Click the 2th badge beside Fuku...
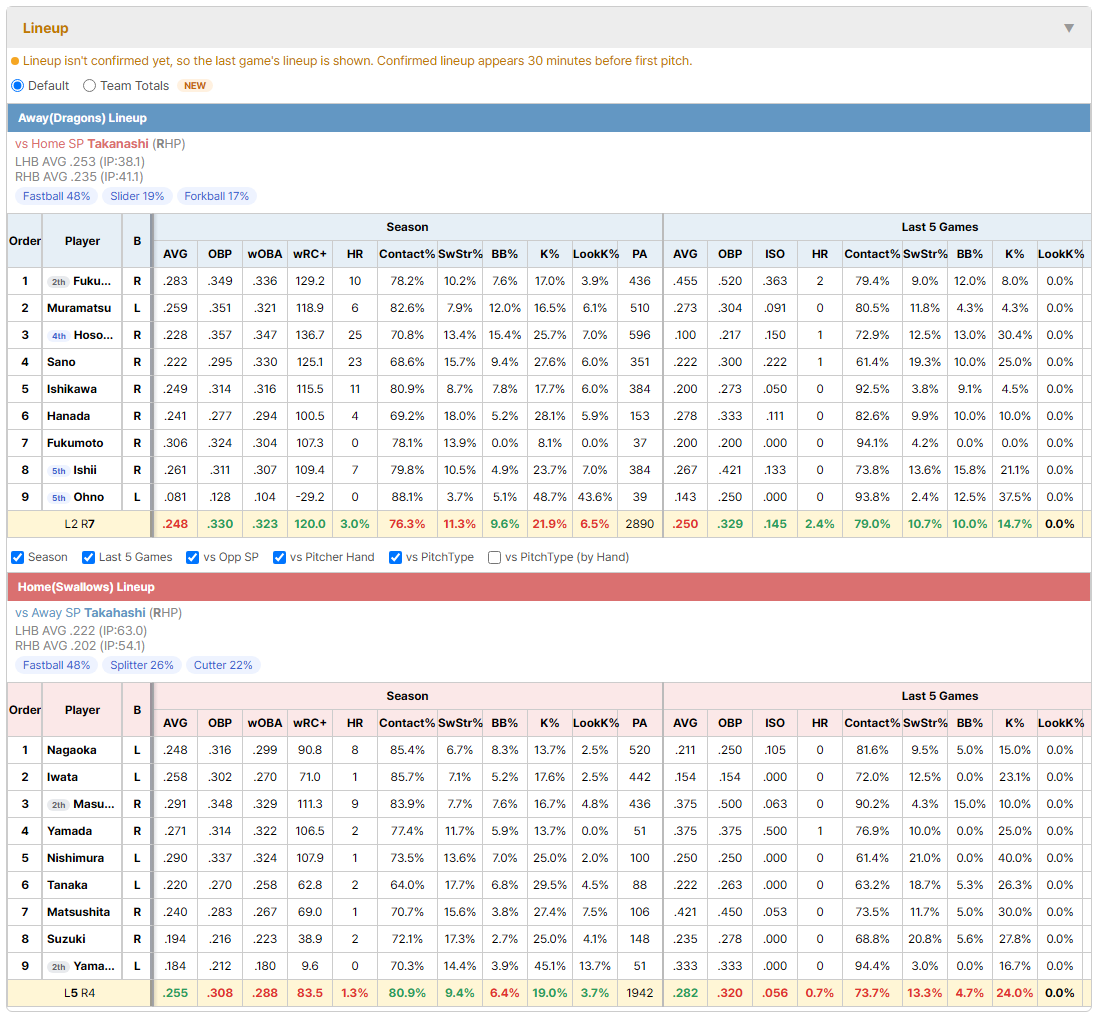The image size is (1098, 1018). pos(58,281)
